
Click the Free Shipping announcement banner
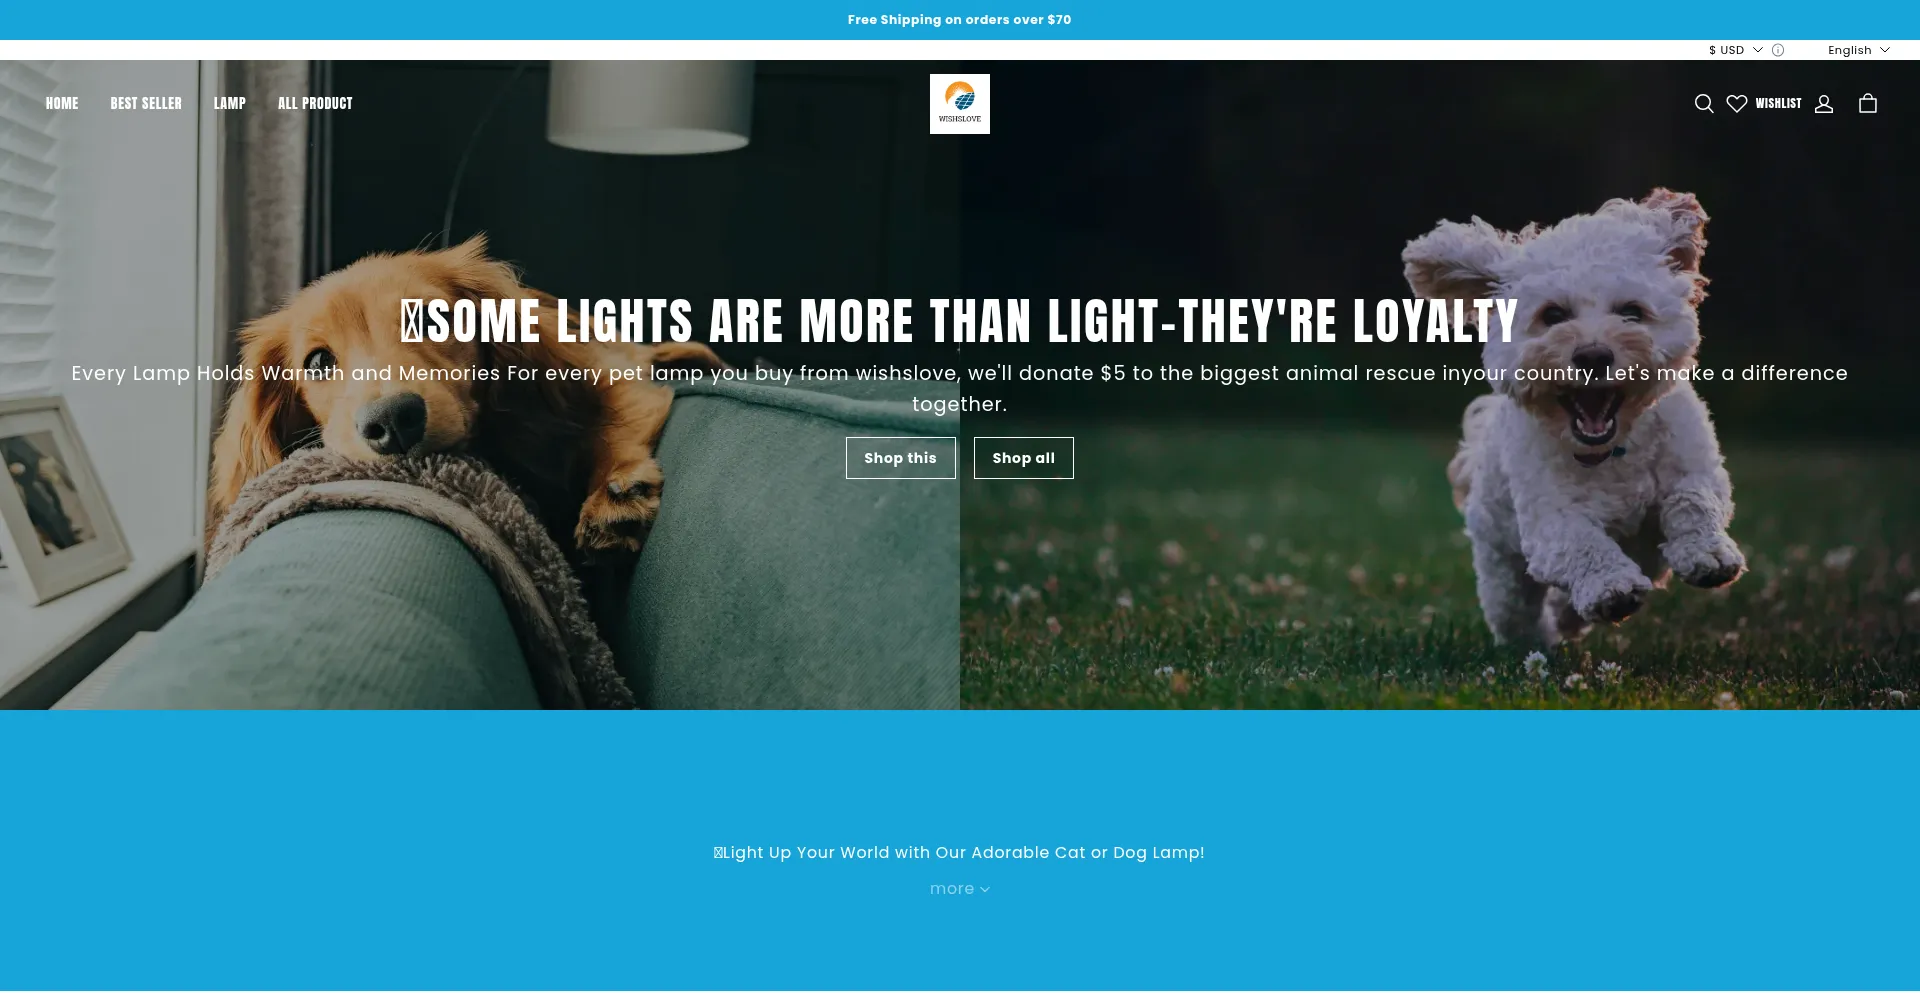pos(960,20)
